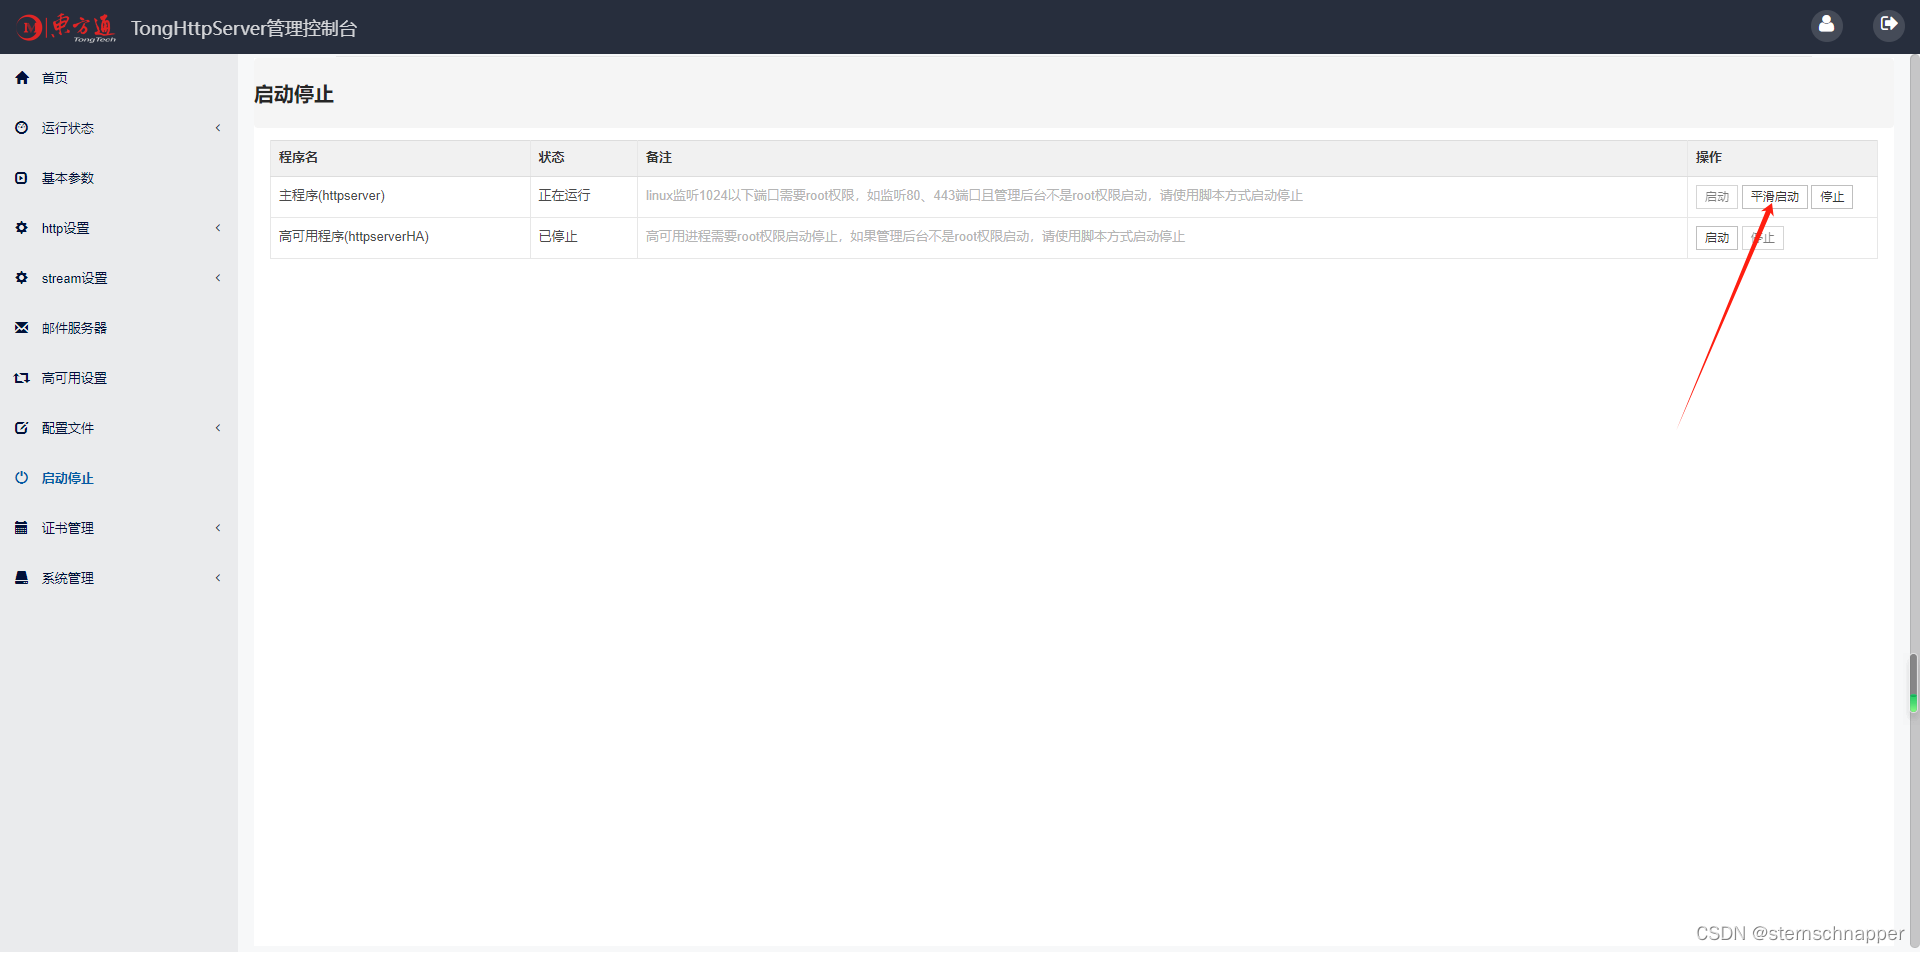
Task: Click the power icon for 启动停止
Action: click(x=22, y=478)
